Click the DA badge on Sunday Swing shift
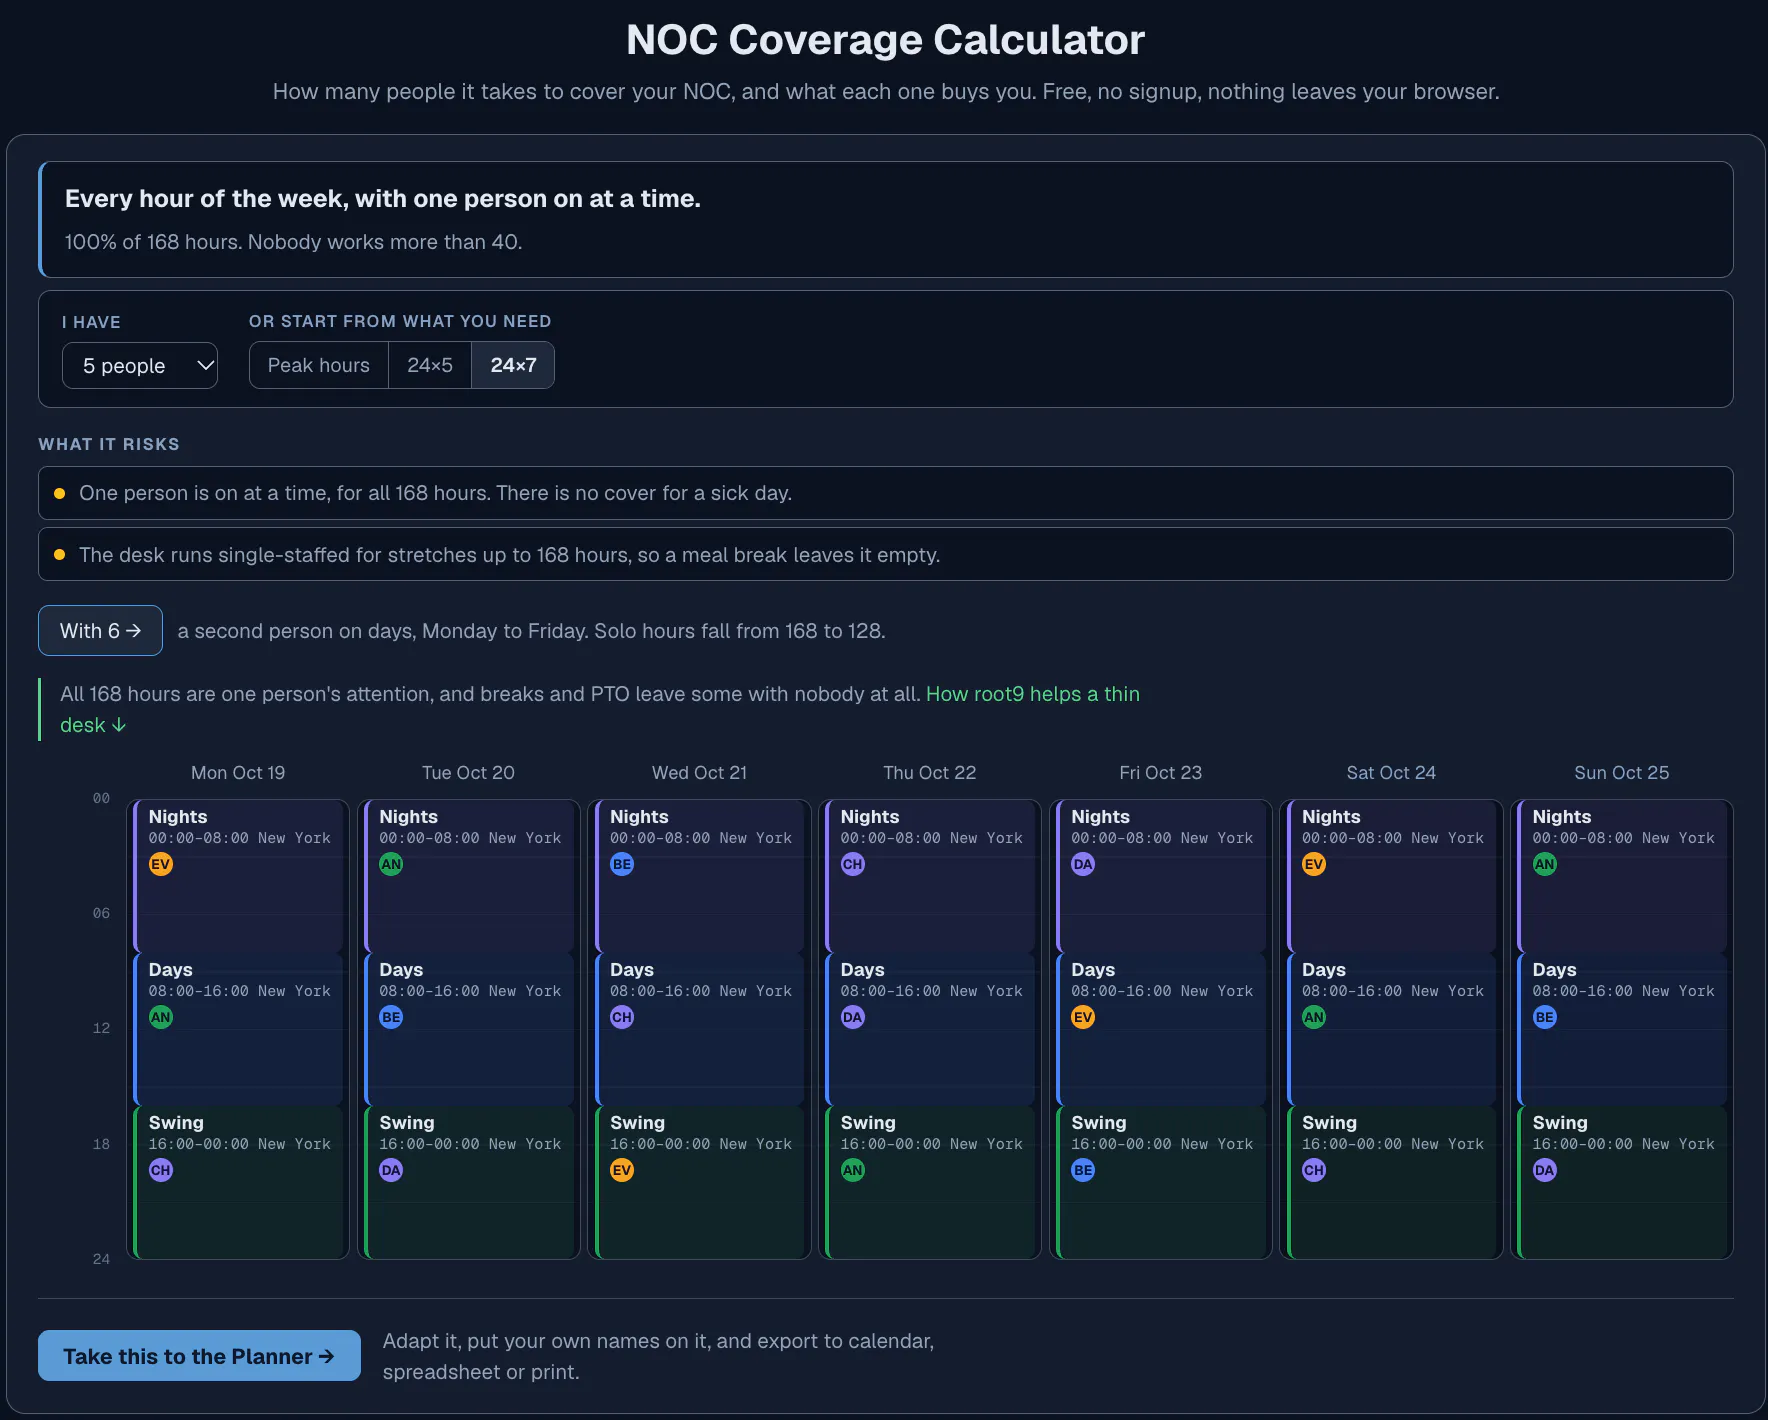Image resolution: width=1768 pixels, height=1420 pixels. pos(1545,1170)
